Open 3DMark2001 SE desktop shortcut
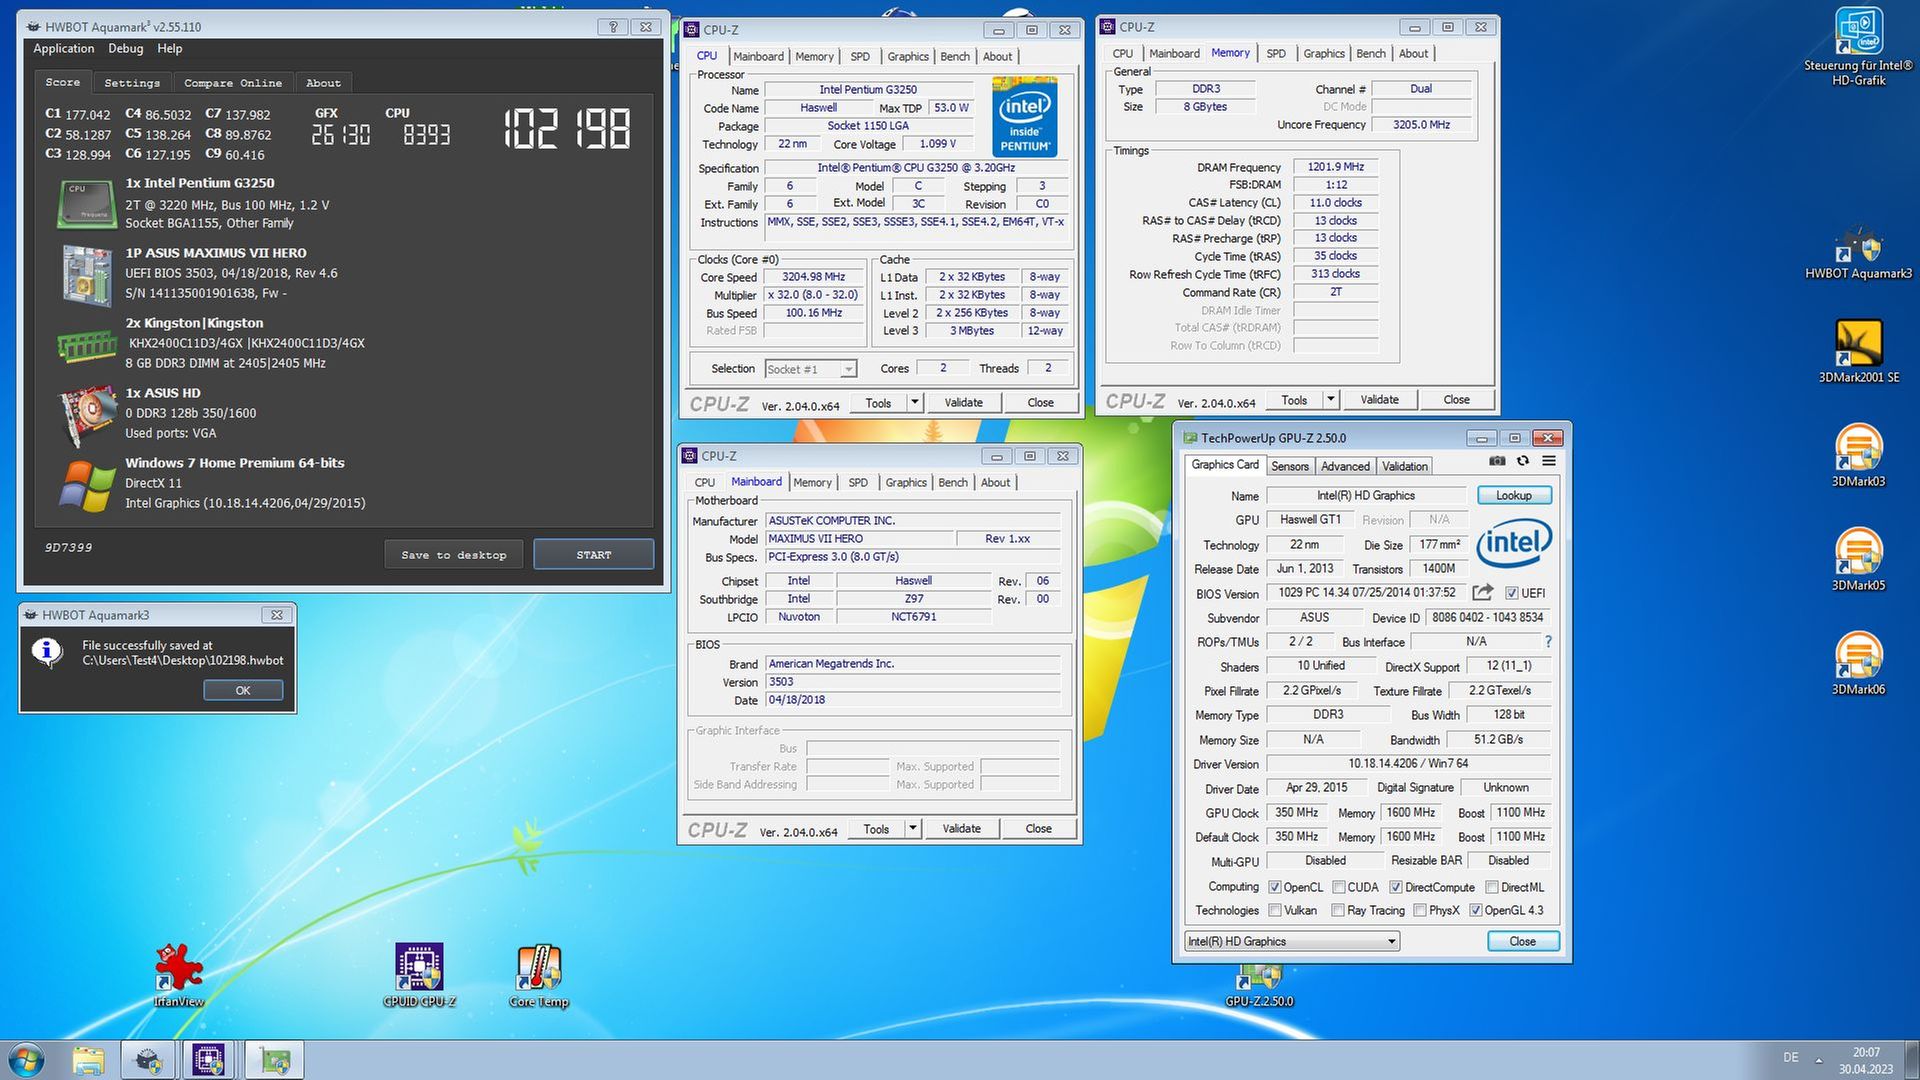Image resolution: width=1920 pixels, height=1080 pixels. (1858, 351)
